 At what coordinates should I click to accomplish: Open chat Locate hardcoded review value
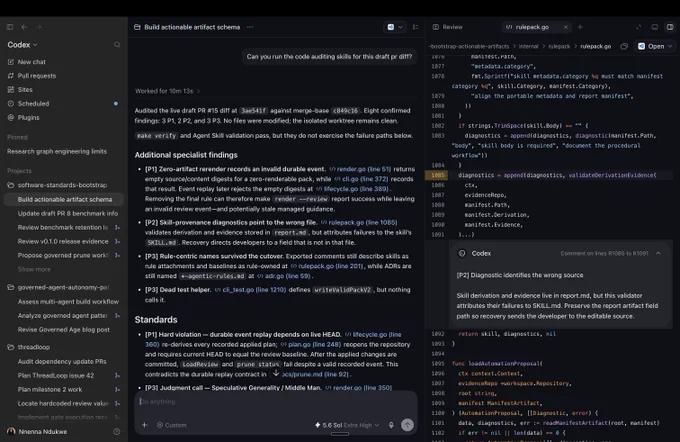pyautogui.click(x=64, y=403)
